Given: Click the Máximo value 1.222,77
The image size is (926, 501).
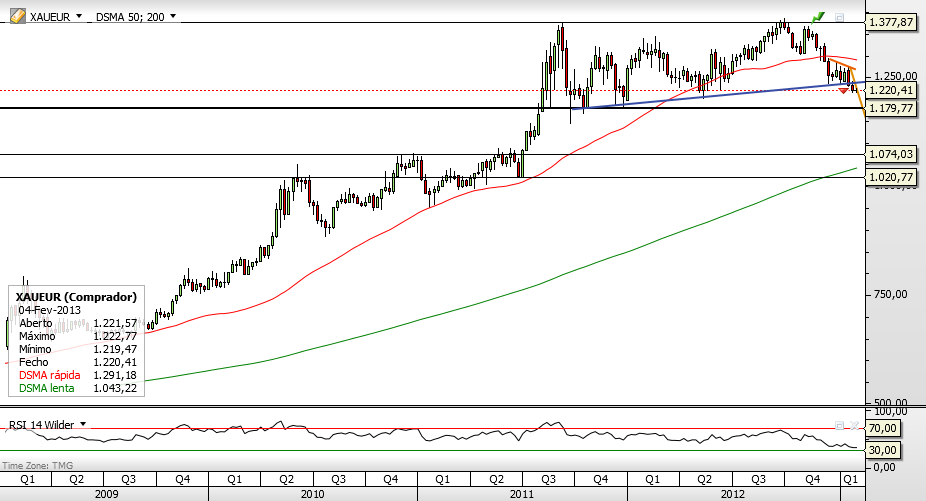Looking at the screenshot, I should (x=115, y=336).
